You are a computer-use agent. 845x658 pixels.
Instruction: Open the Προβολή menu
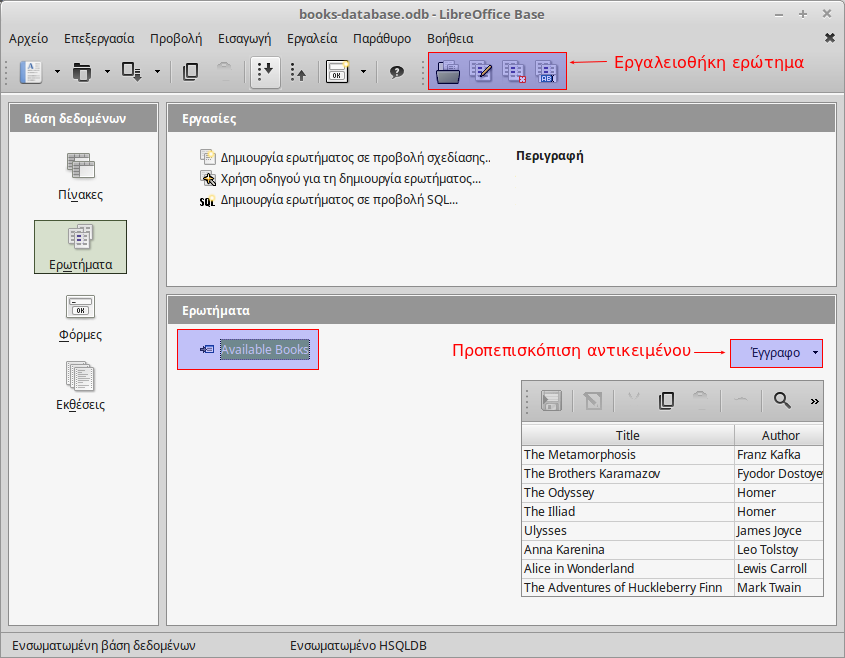176,39
